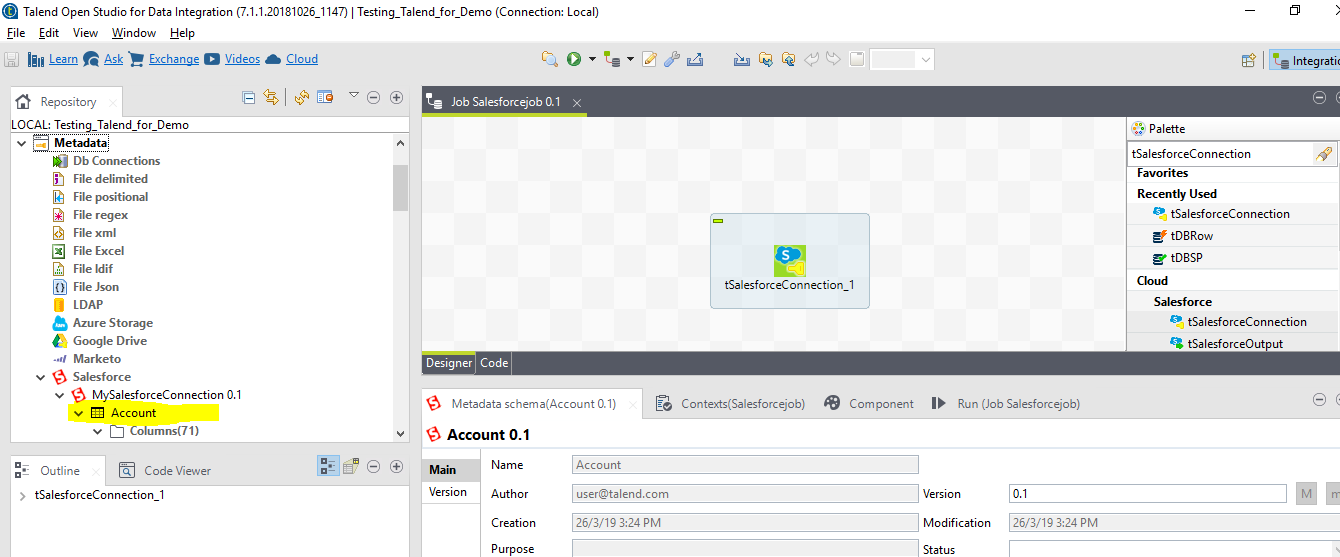
Task: Click the Collapse All icon in Repository
Action: coord(249,97)
